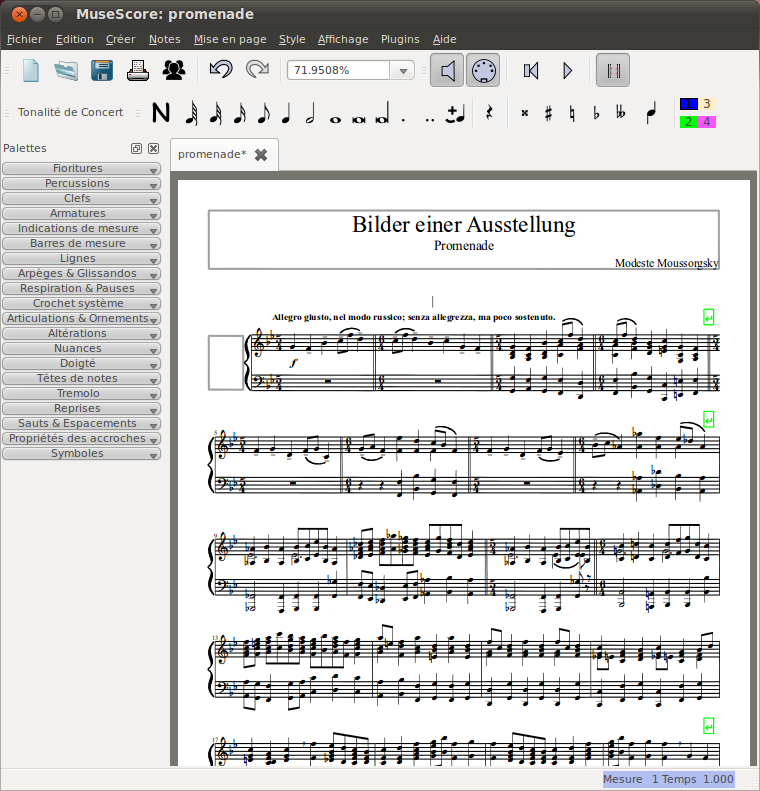Open the Affichage menu
This screenshot has width=760, height=791.
343,39
